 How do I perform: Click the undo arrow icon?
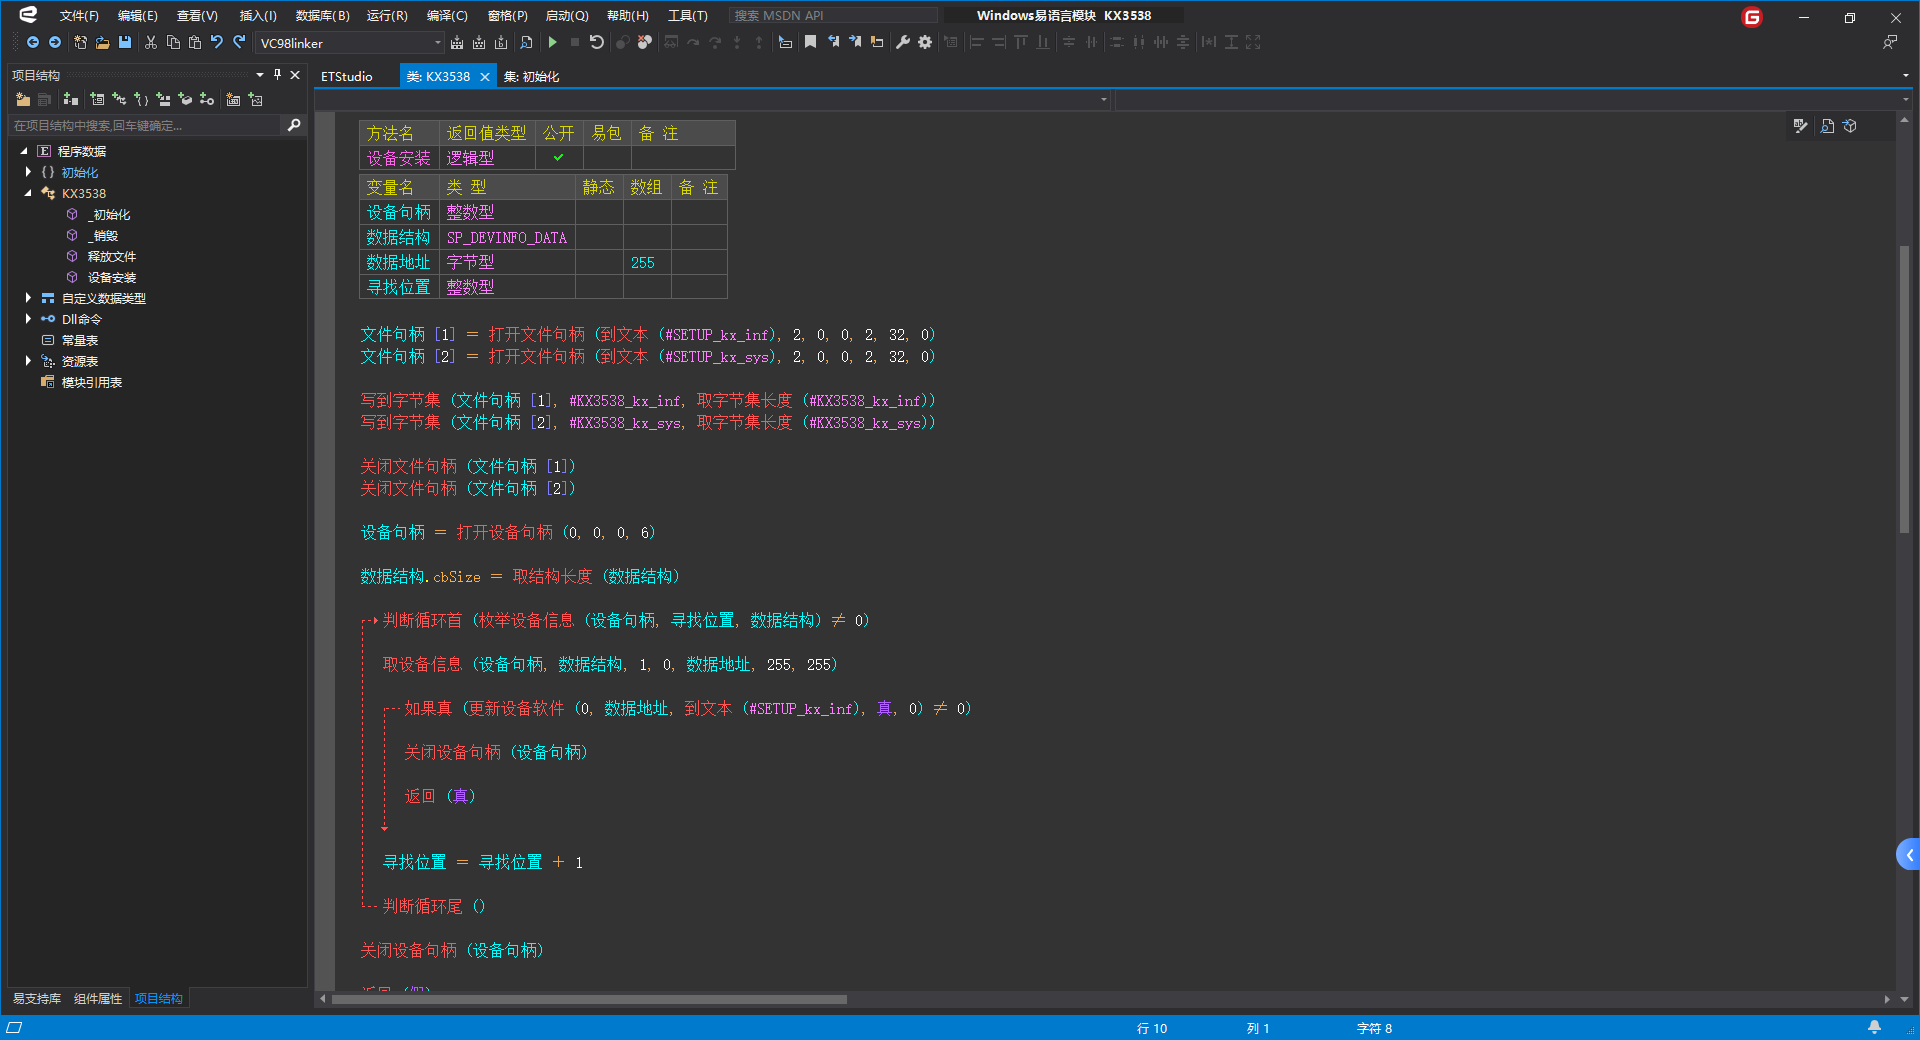coord(217,42)
